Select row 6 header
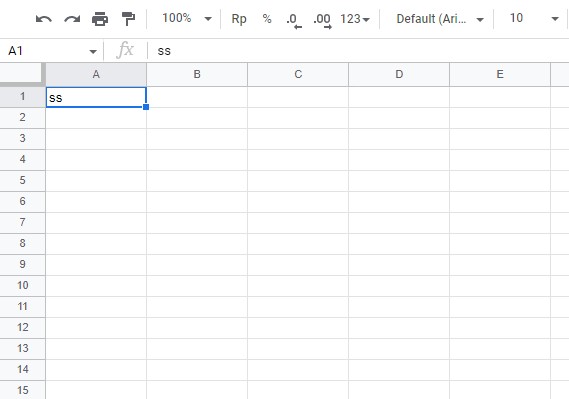This screenshot has width=569, height=399. (22, 202)
